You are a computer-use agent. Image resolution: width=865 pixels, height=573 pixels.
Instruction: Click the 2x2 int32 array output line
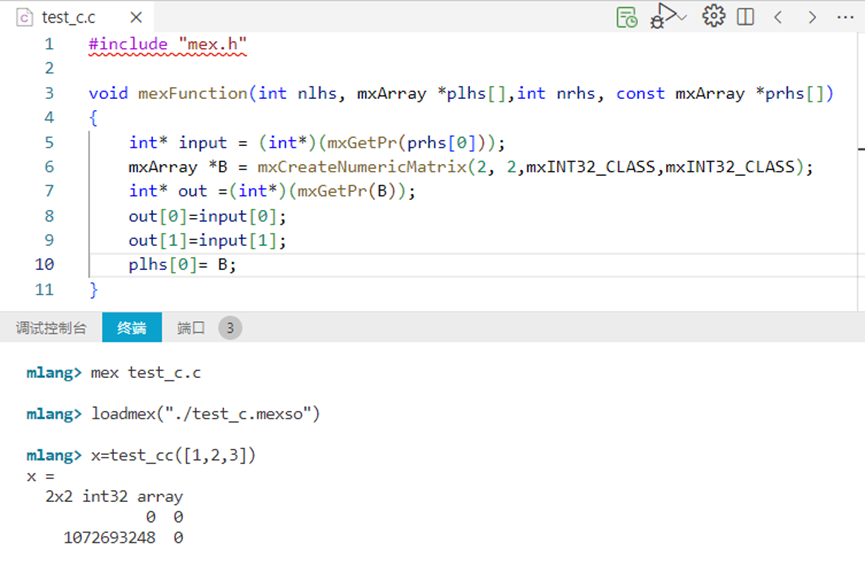click(114, 496)
